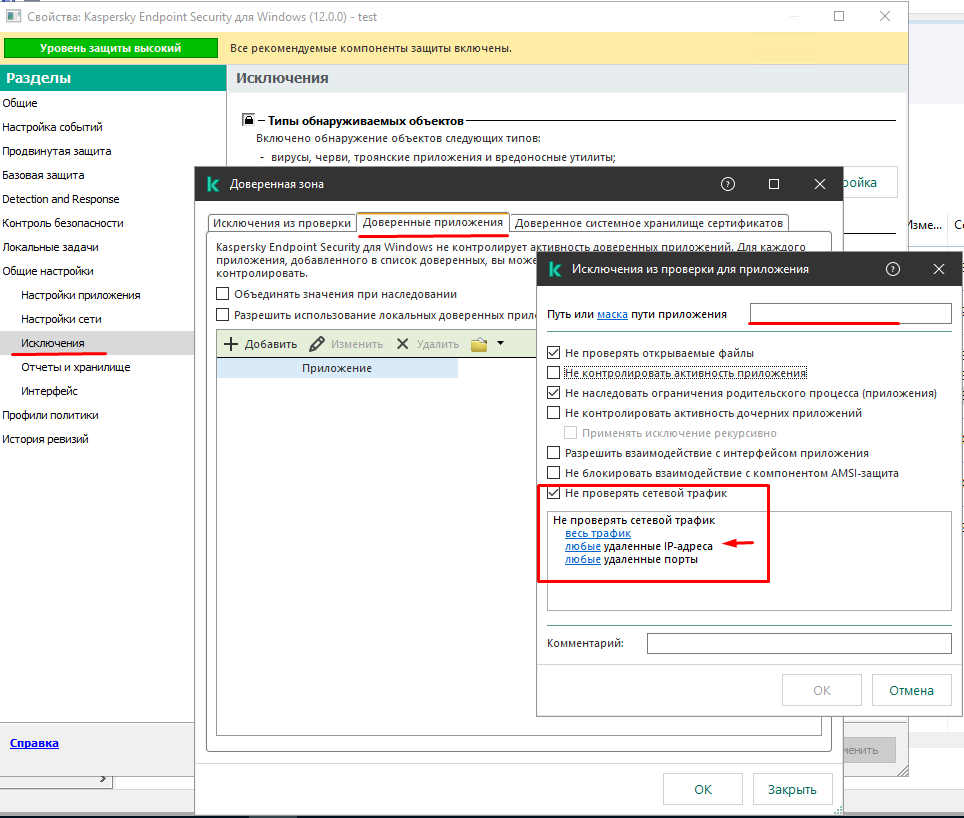
Task: Enable Не контролировать активность дочерних приложений
Action: (x=554, y=413)
